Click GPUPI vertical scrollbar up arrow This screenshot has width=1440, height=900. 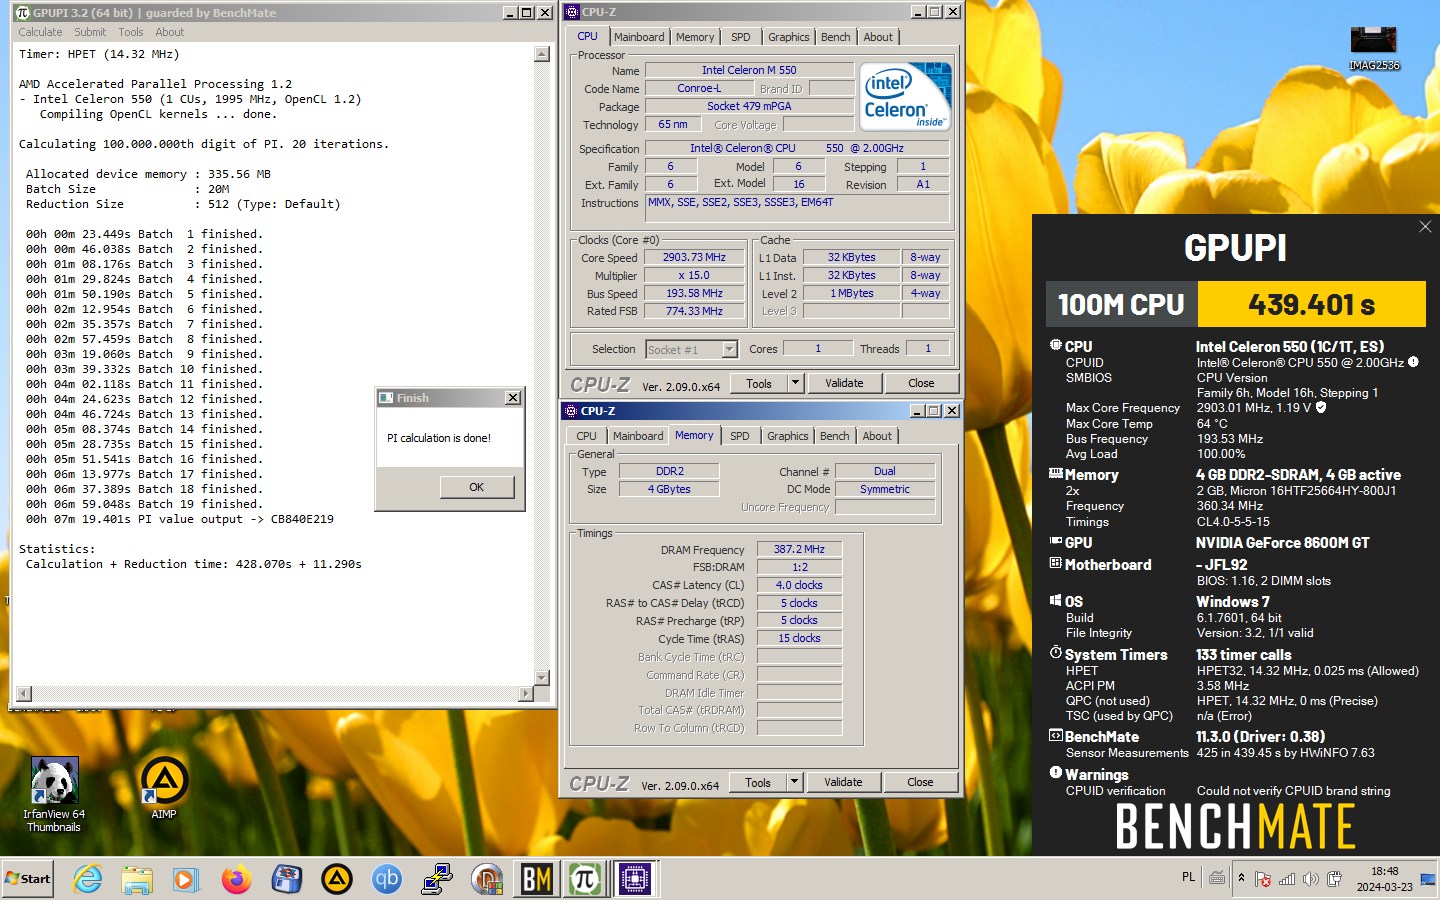tap(542, 54)
